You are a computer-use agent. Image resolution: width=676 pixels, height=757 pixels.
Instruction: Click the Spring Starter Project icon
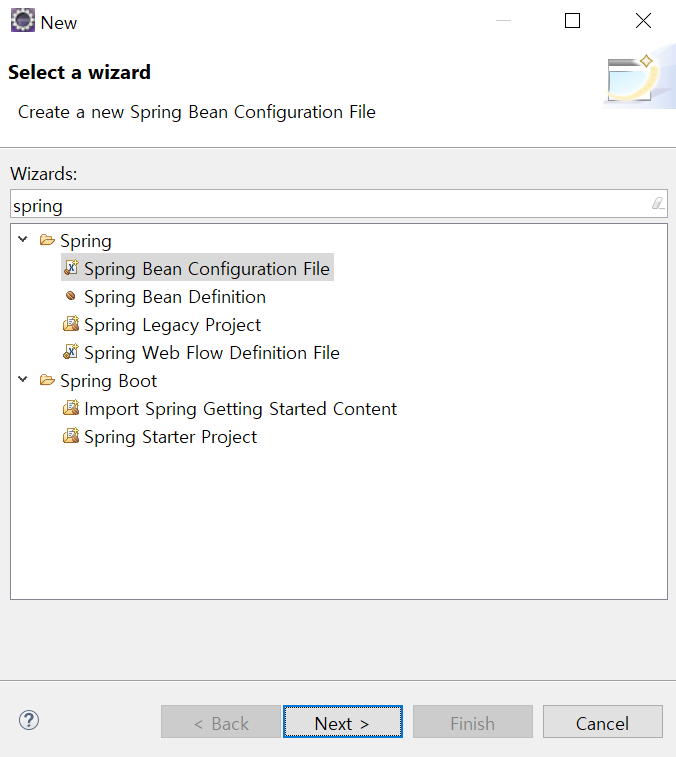[x=71, y=435]
